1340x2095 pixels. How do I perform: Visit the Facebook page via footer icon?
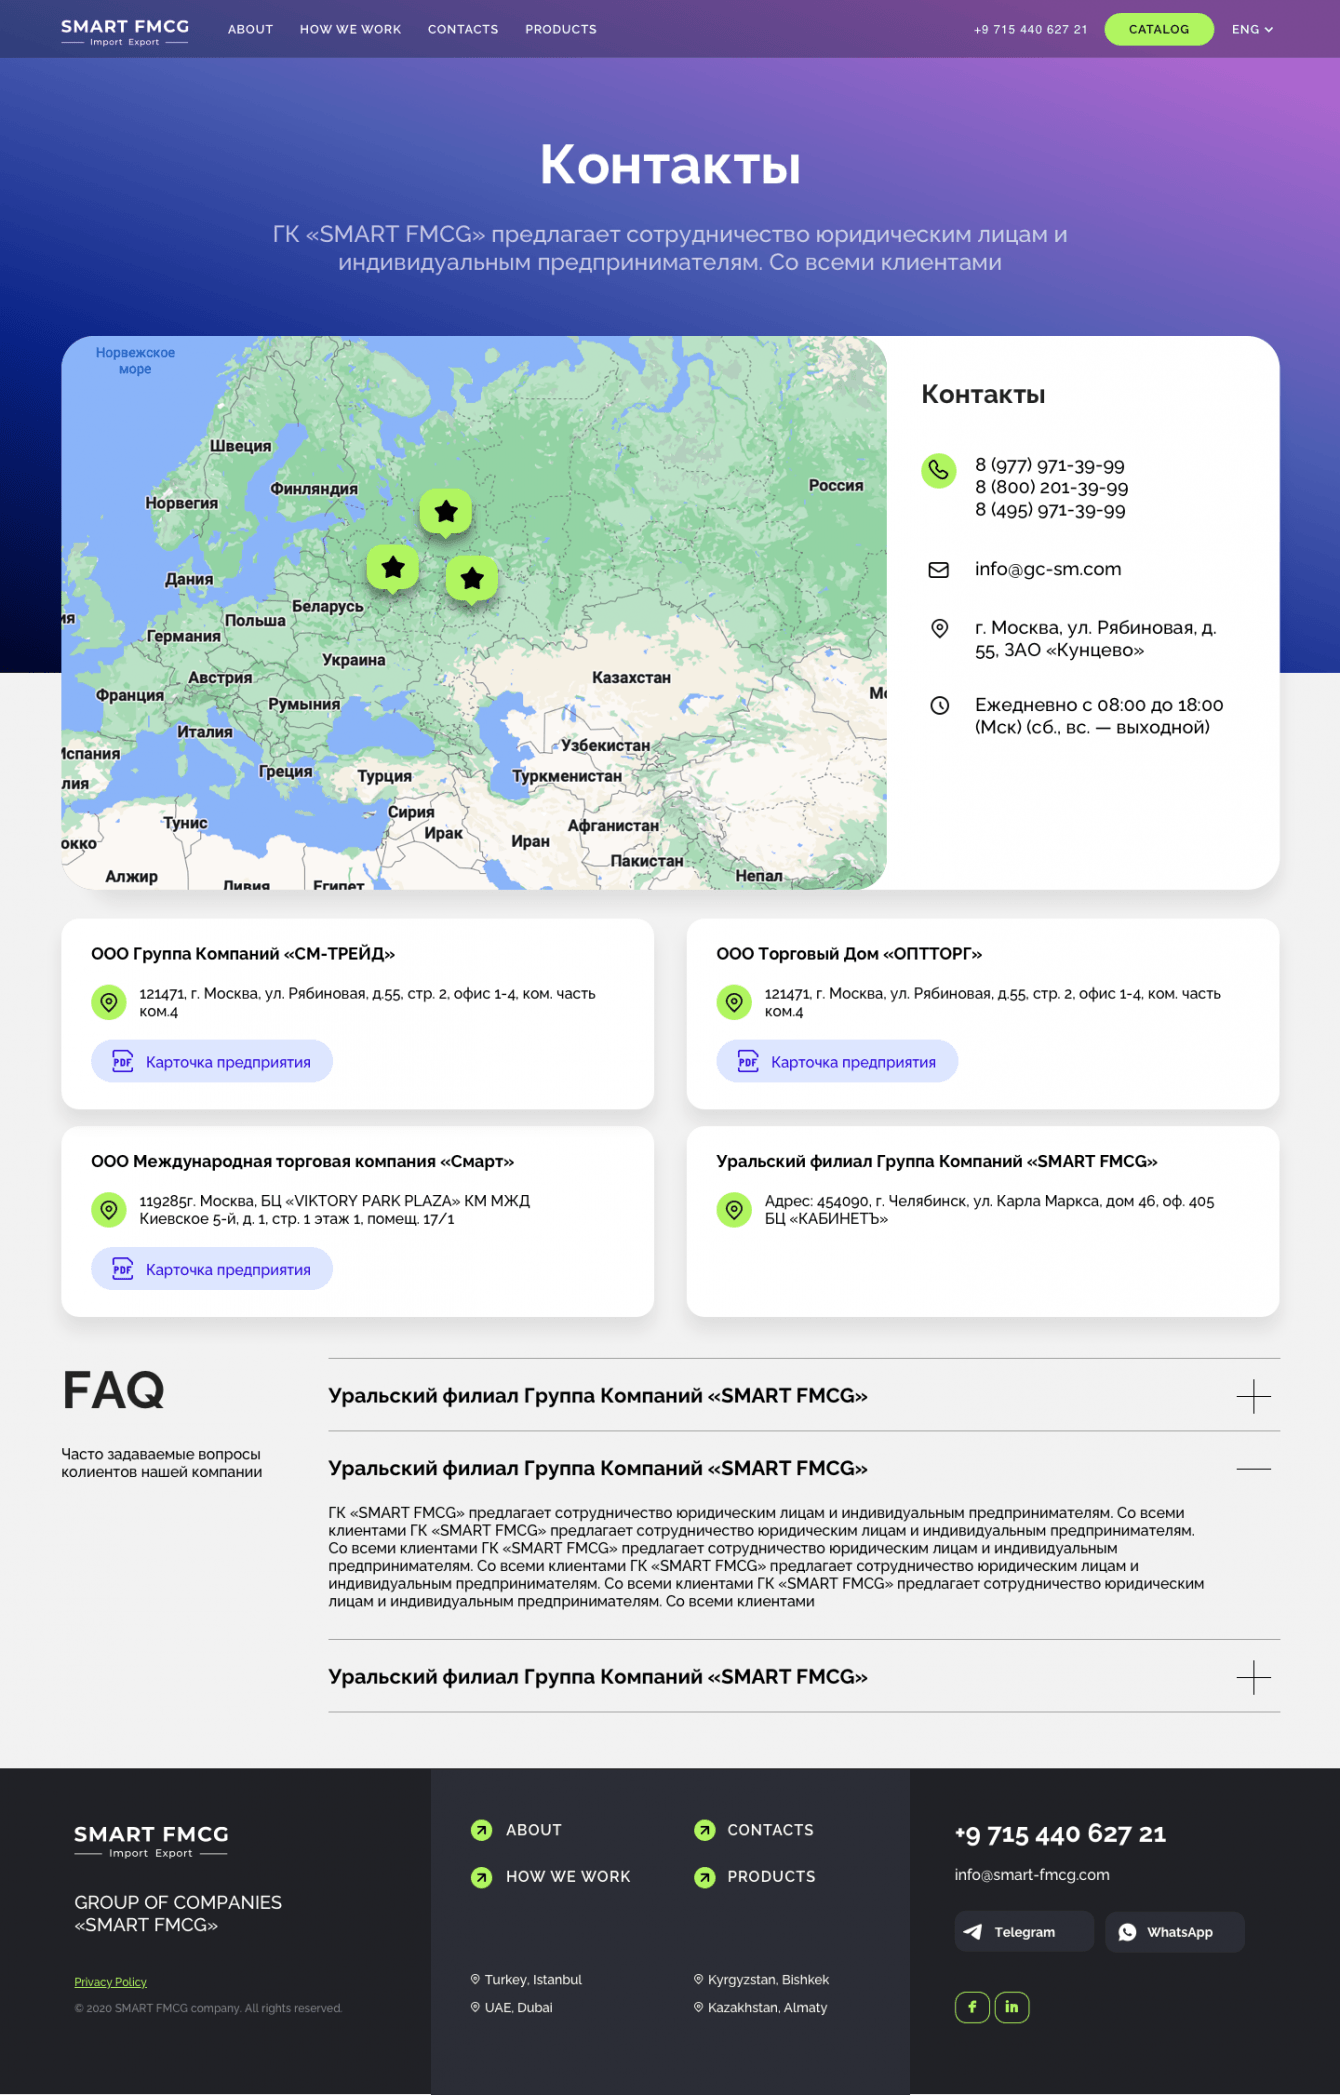[x=972, y=2007]
